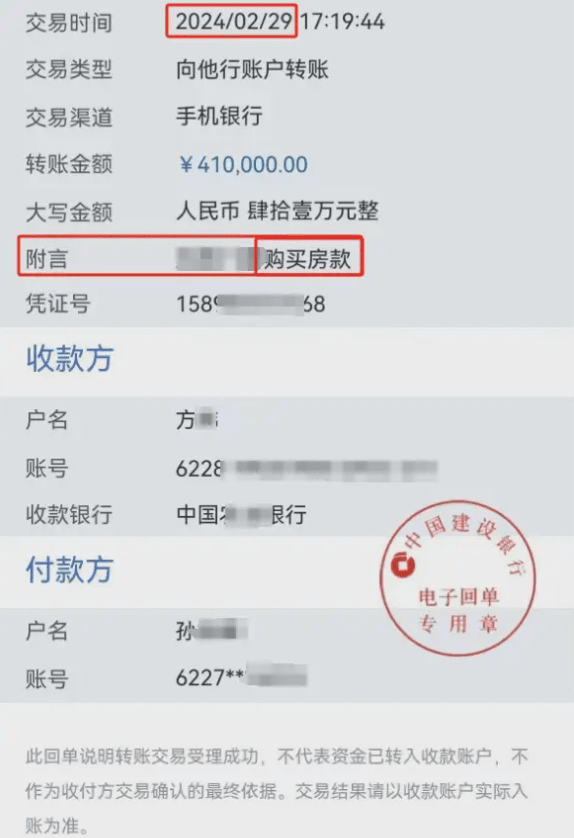The image size is (574, 838).
Task: Tap the 交易时间 label
Action: pyautogui.click(x=69, y=23)
